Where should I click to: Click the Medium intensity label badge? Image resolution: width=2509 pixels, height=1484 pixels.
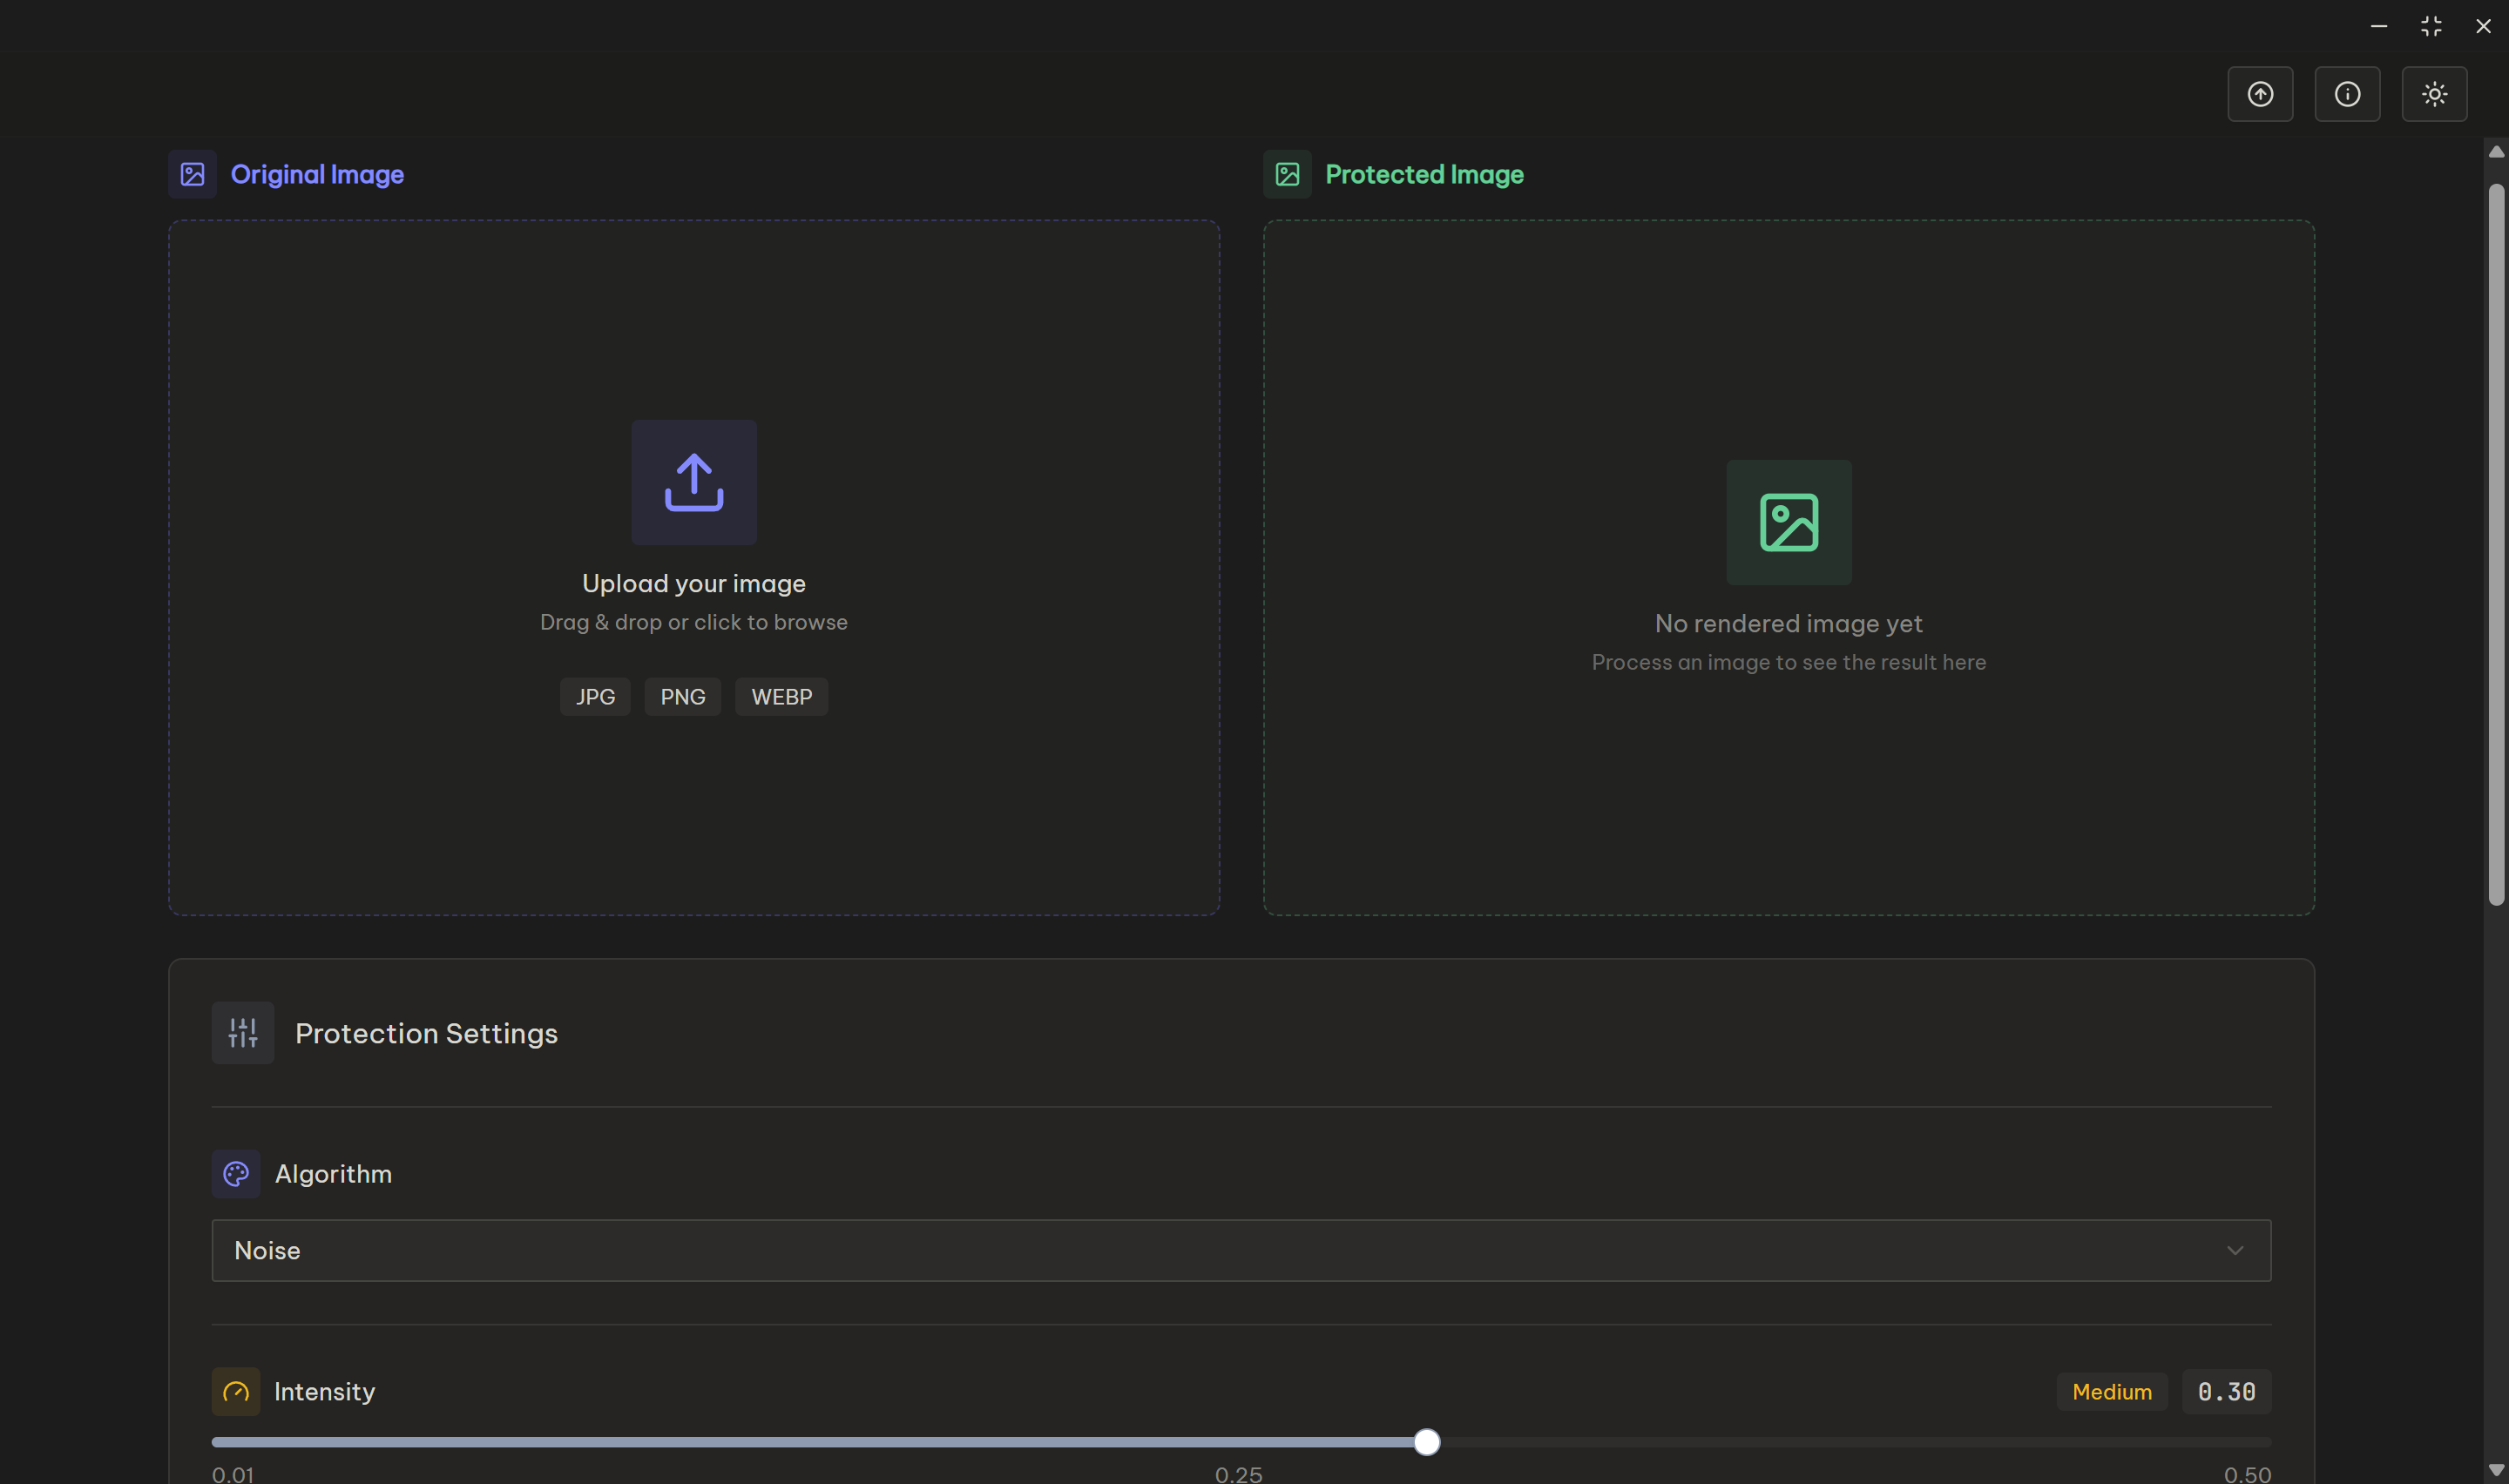2111,1391
